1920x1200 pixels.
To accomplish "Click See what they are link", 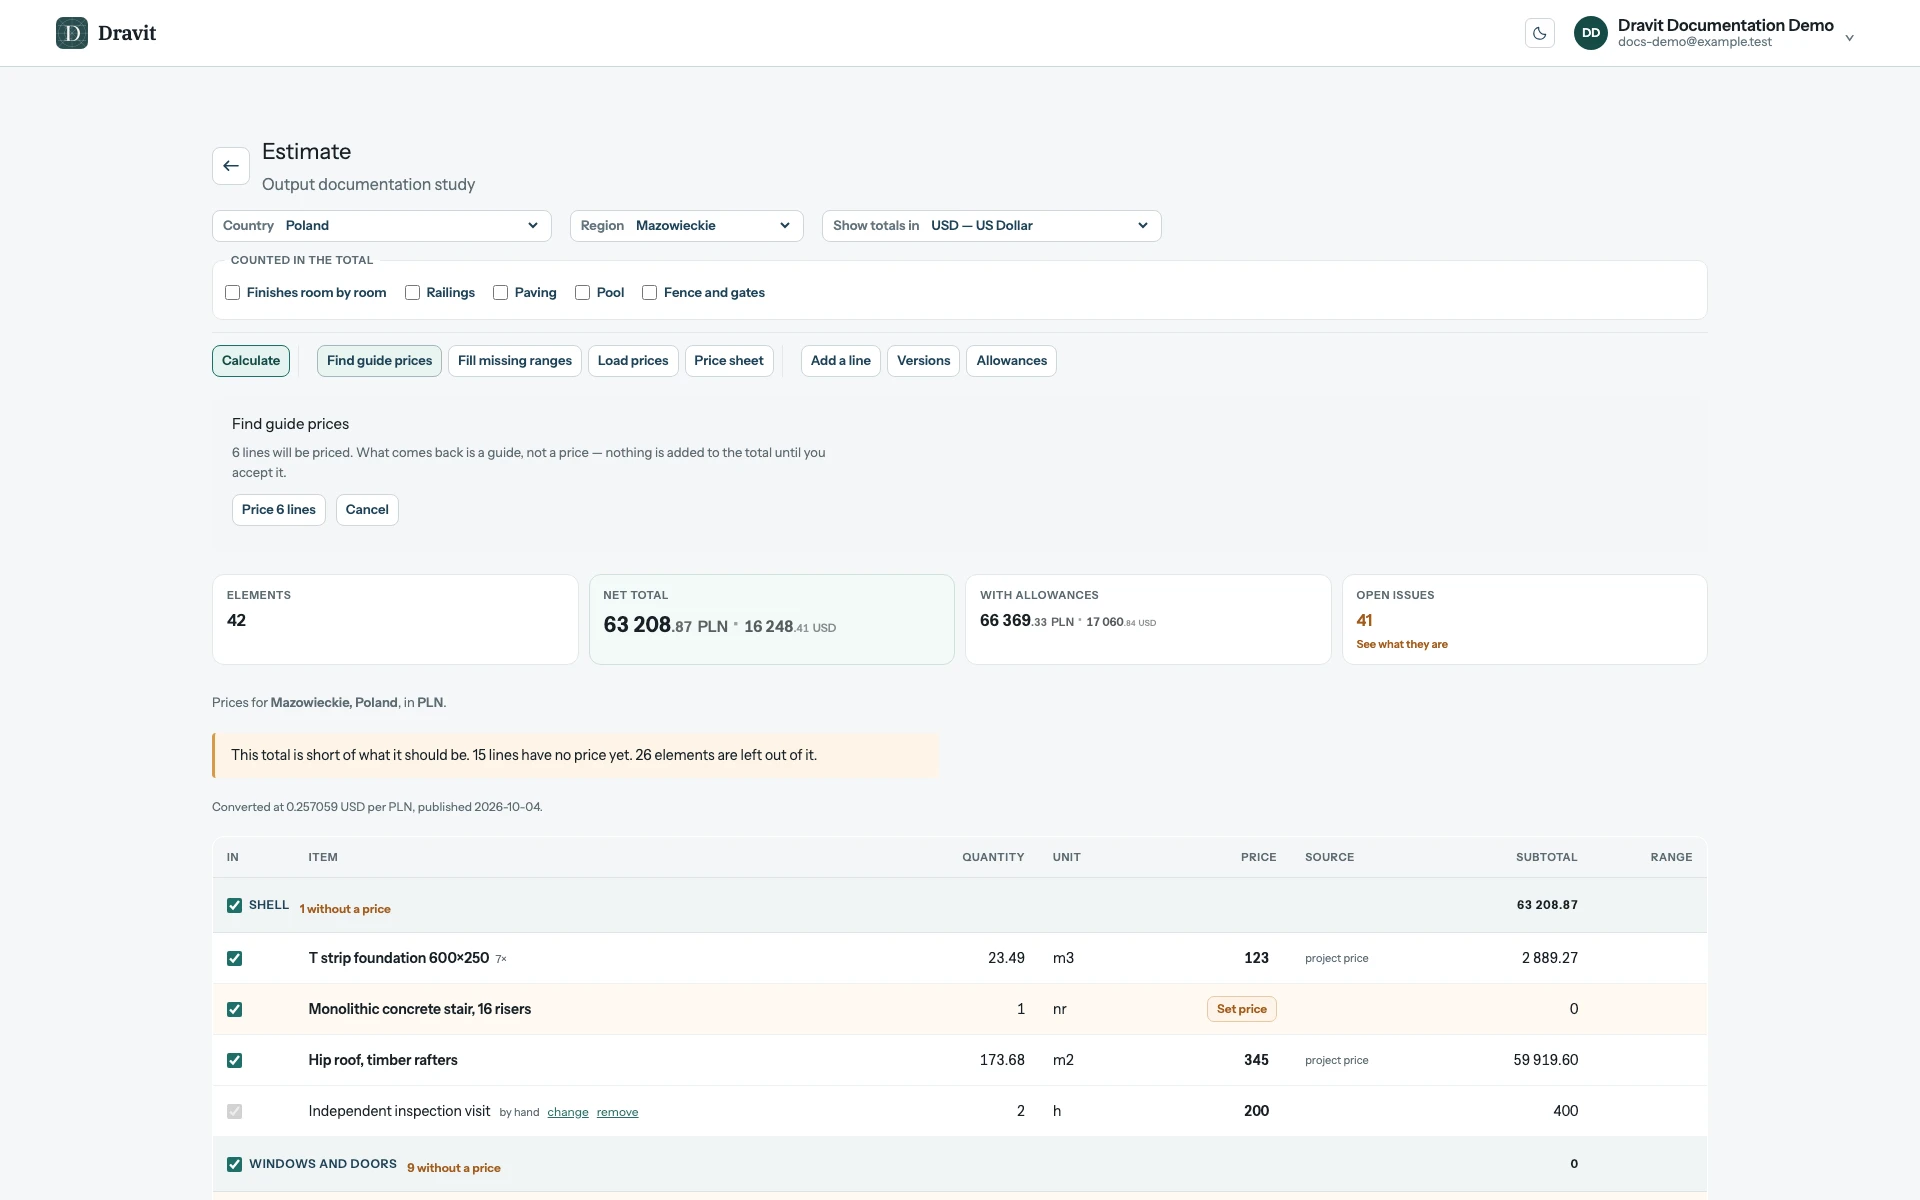I will coord(1402,645).
